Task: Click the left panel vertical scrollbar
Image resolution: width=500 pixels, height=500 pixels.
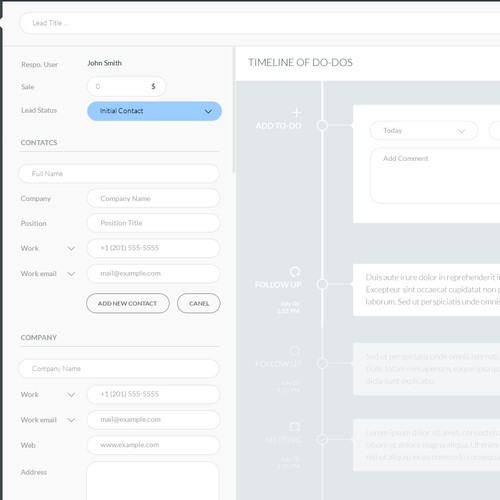Action: [x=234, y=110]
